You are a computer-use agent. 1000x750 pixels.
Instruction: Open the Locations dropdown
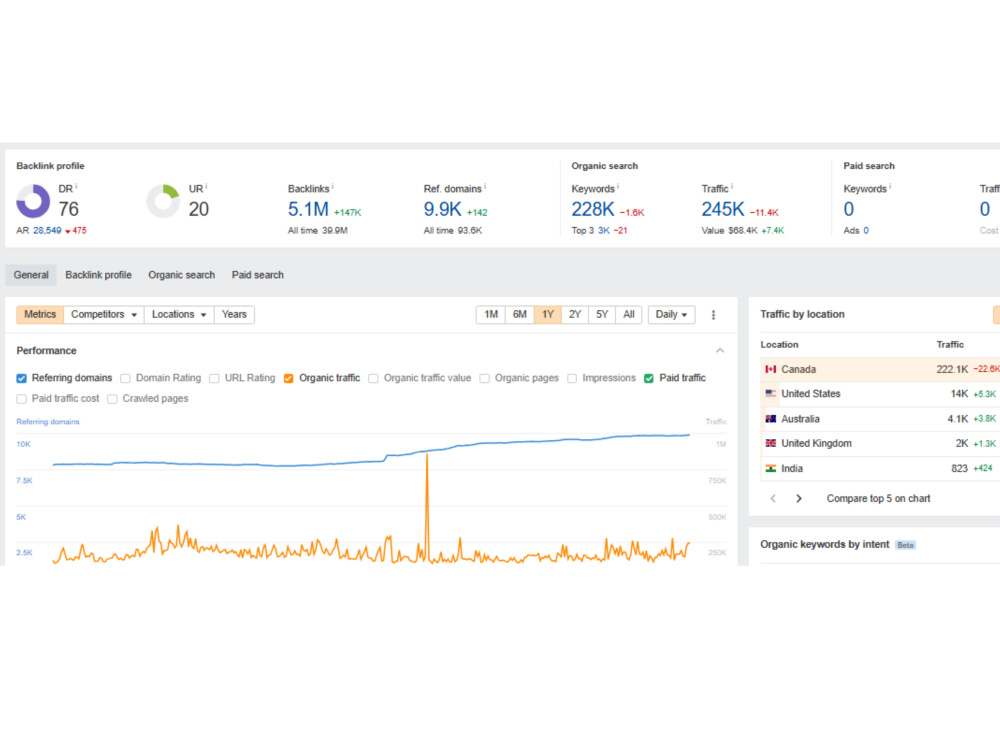click(x=179, y=314)
